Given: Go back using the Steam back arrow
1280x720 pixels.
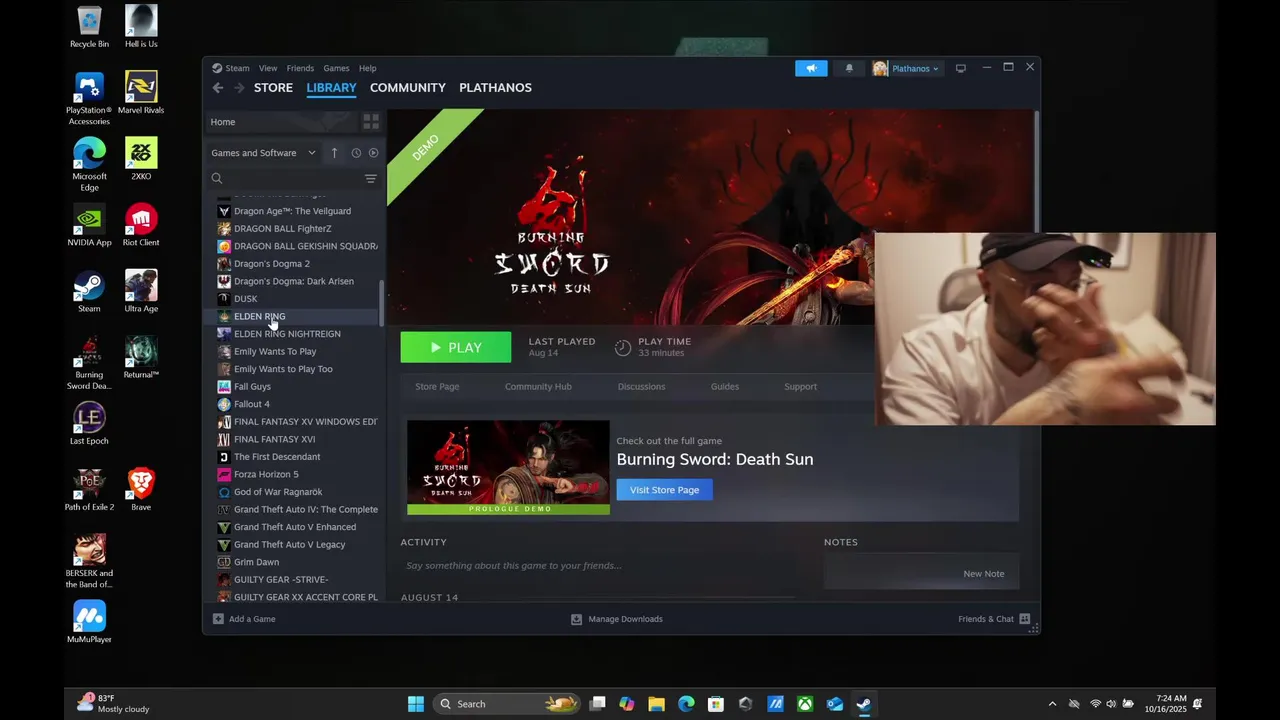Looking at the screenshot, I should [x=218, y=88].
